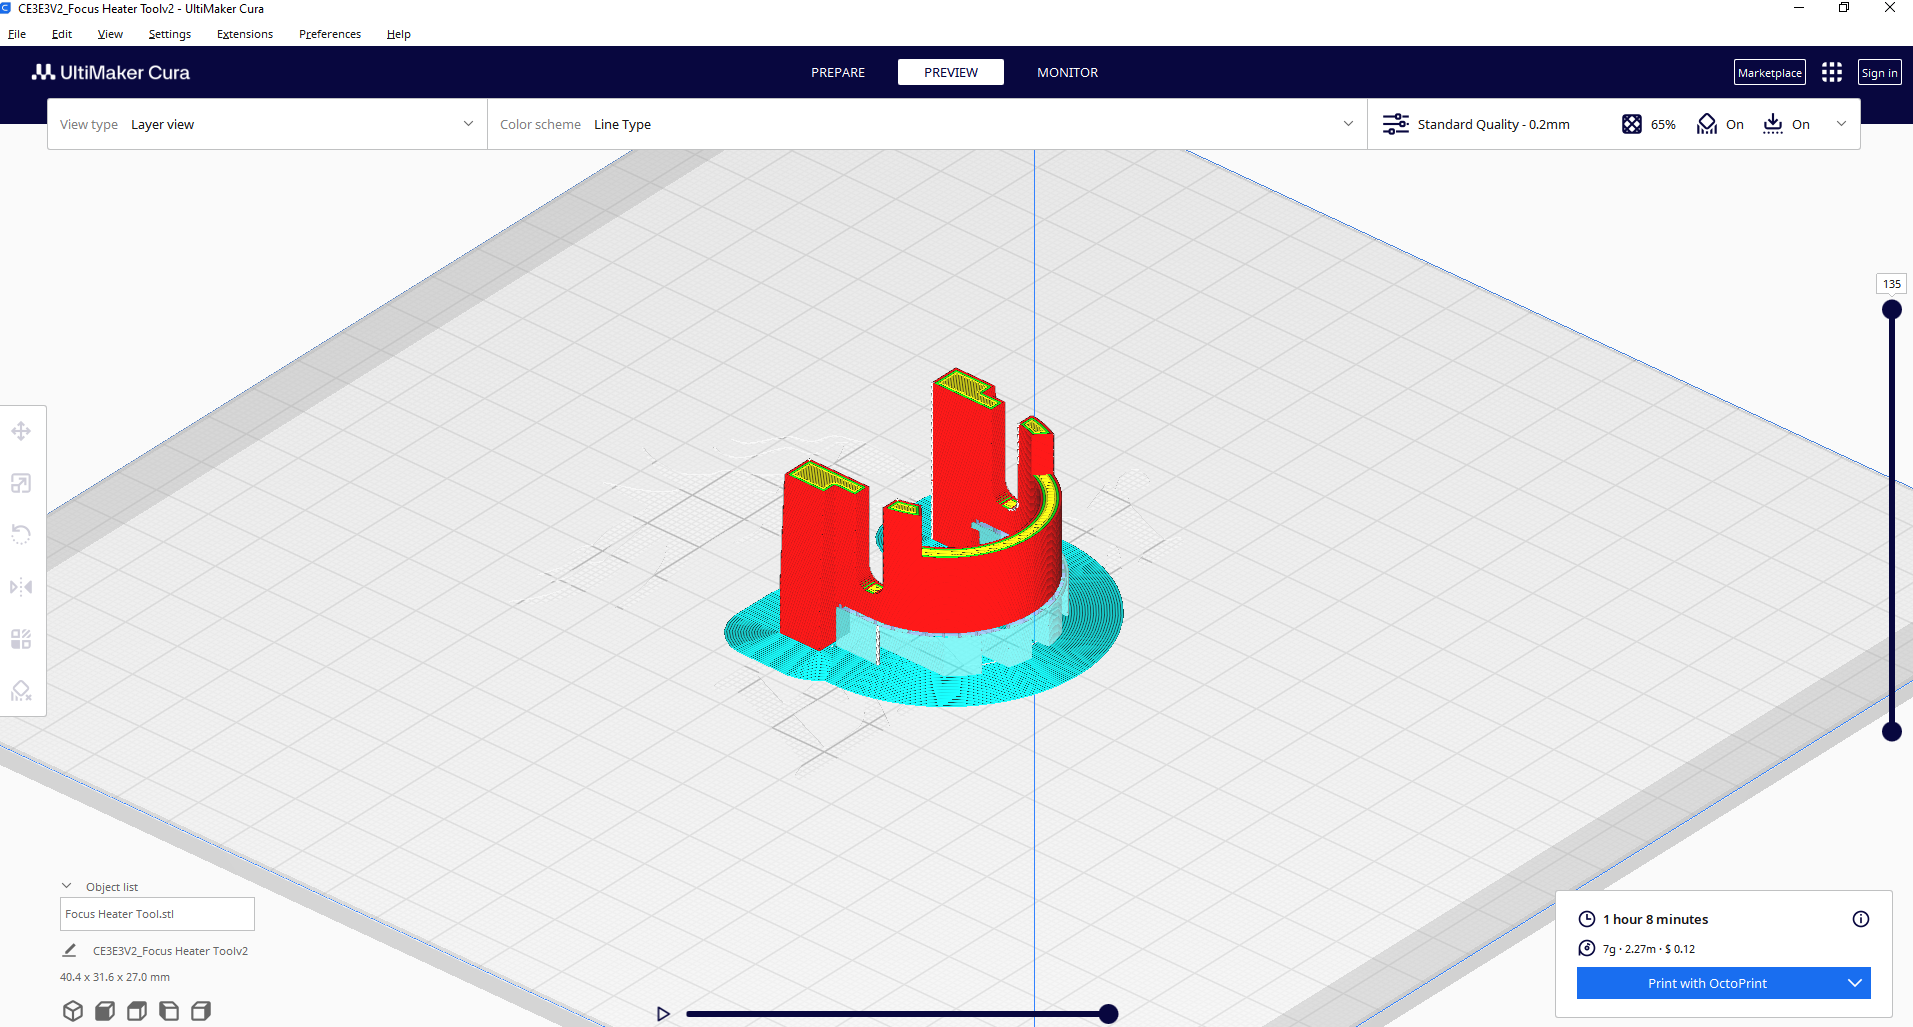Switch to the PREPARE stage
The image size is (1913, 1027).
pos(838,72)
